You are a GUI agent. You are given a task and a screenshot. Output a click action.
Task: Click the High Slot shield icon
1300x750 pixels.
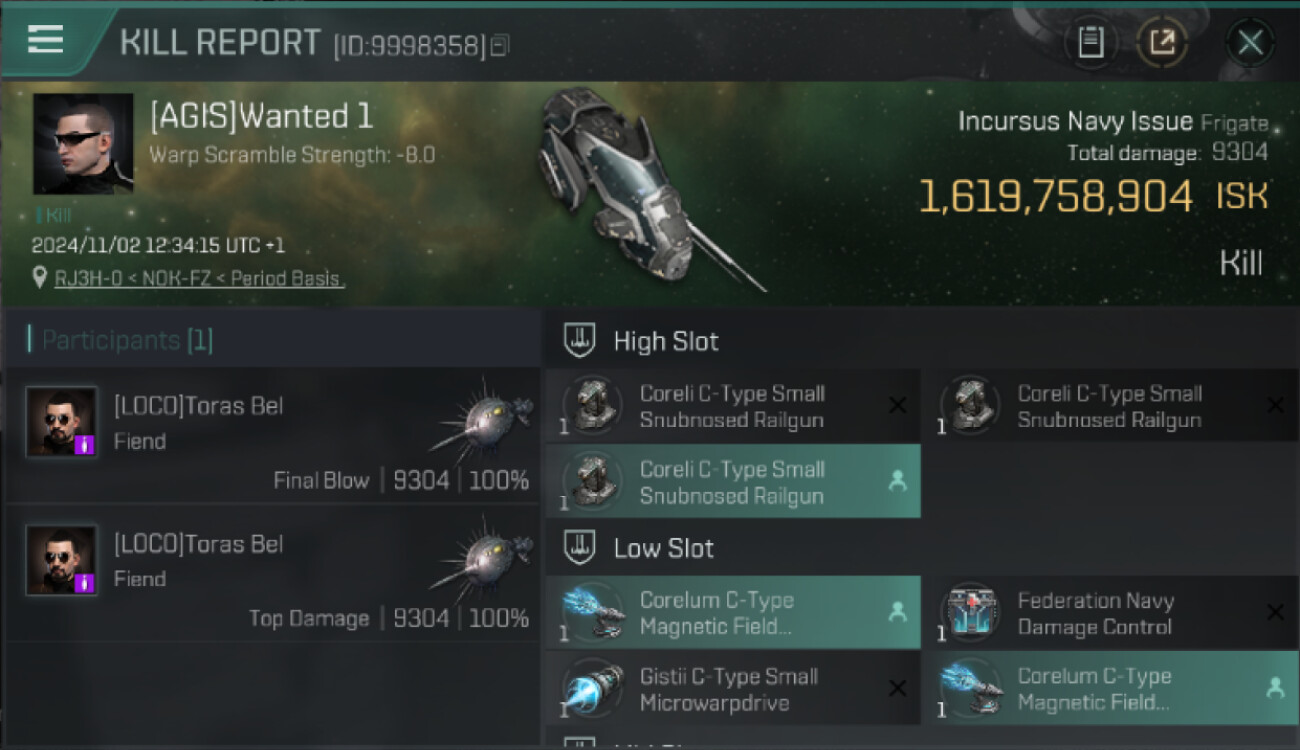pyautogui.click(x=580, y=340)
